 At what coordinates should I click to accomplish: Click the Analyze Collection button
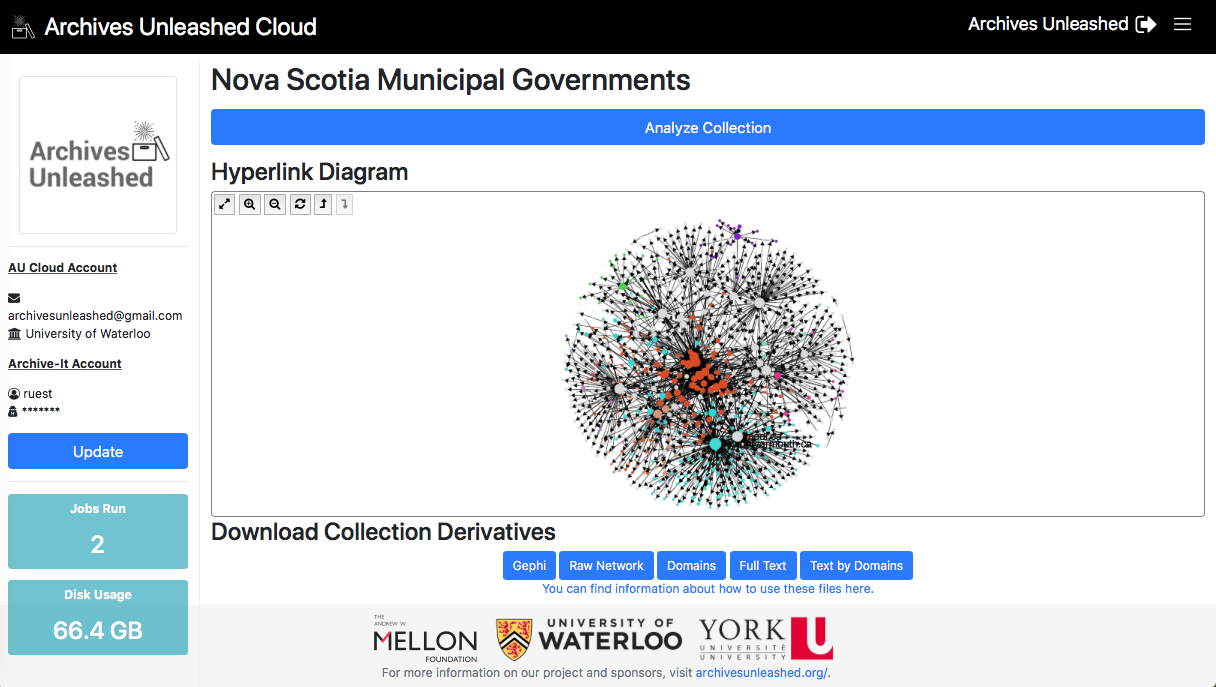[708, 128]
